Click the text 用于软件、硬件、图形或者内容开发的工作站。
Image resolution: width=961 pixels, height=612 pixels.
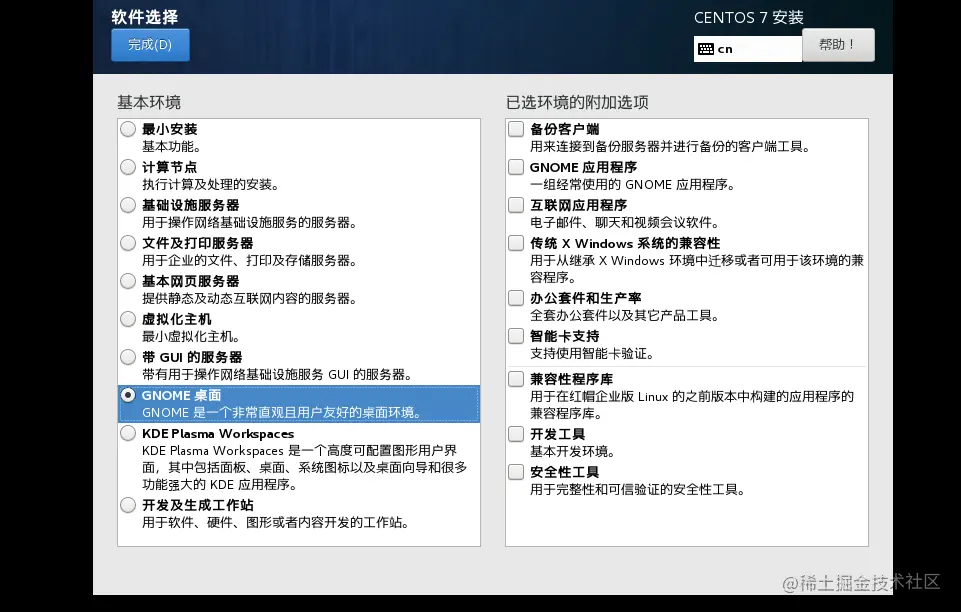pos(276,523)
